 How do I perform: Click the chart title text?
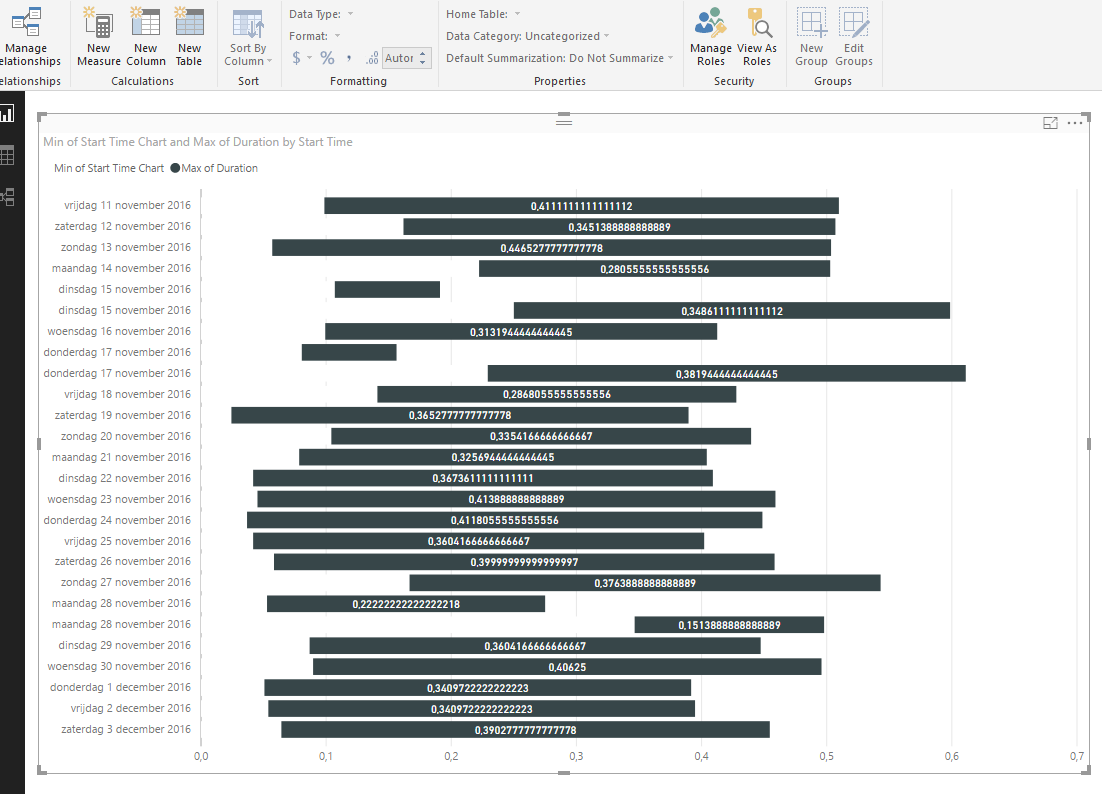point(197,142)
